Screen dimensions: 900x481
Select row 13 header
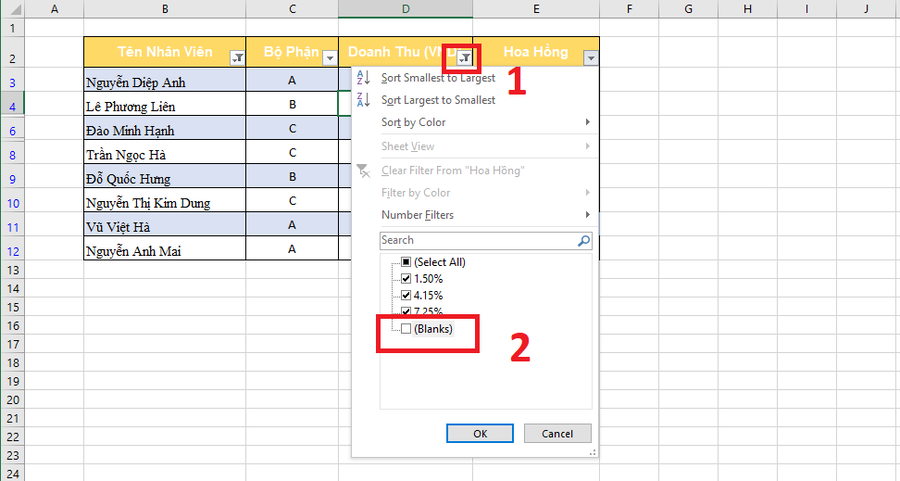tap(13, 270)
